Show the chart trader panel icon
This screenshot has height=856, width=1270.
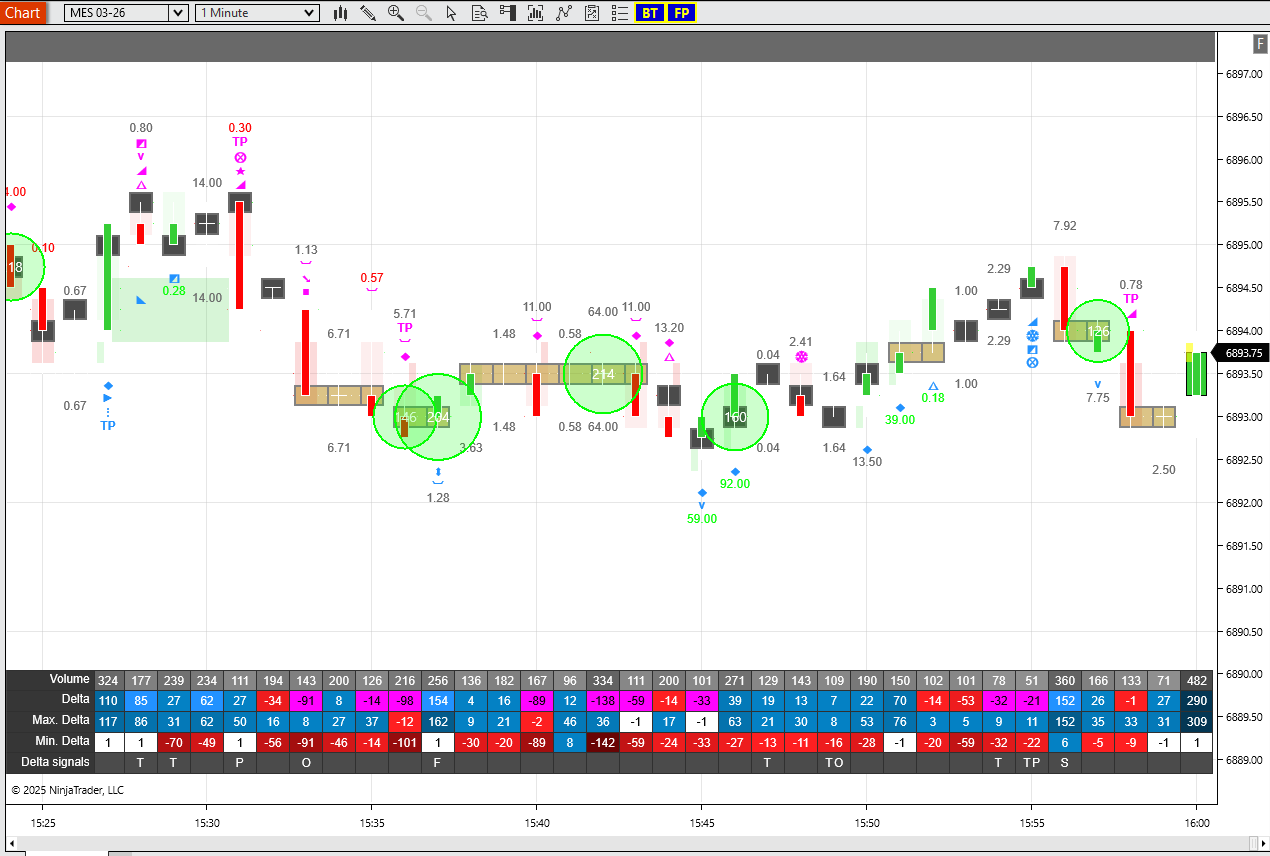(x=507, y=13)
